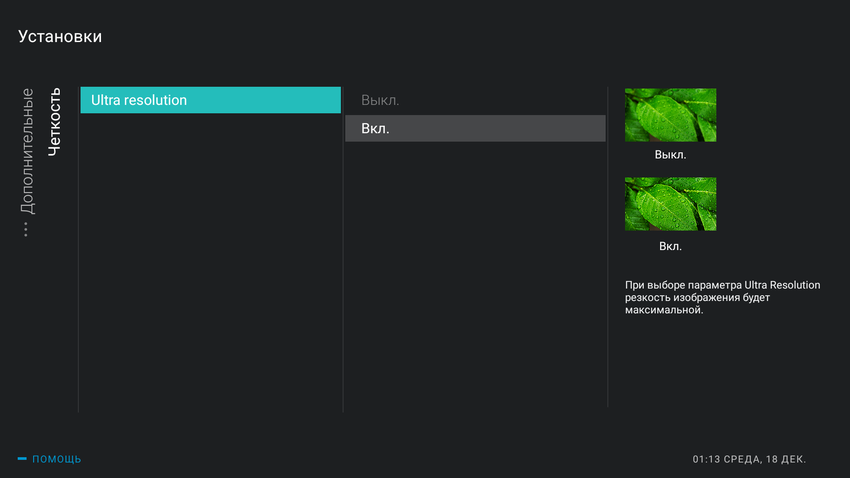Screen dimensions: 850x478
Task: Click divider between options and preview panel
Action: 608,250
